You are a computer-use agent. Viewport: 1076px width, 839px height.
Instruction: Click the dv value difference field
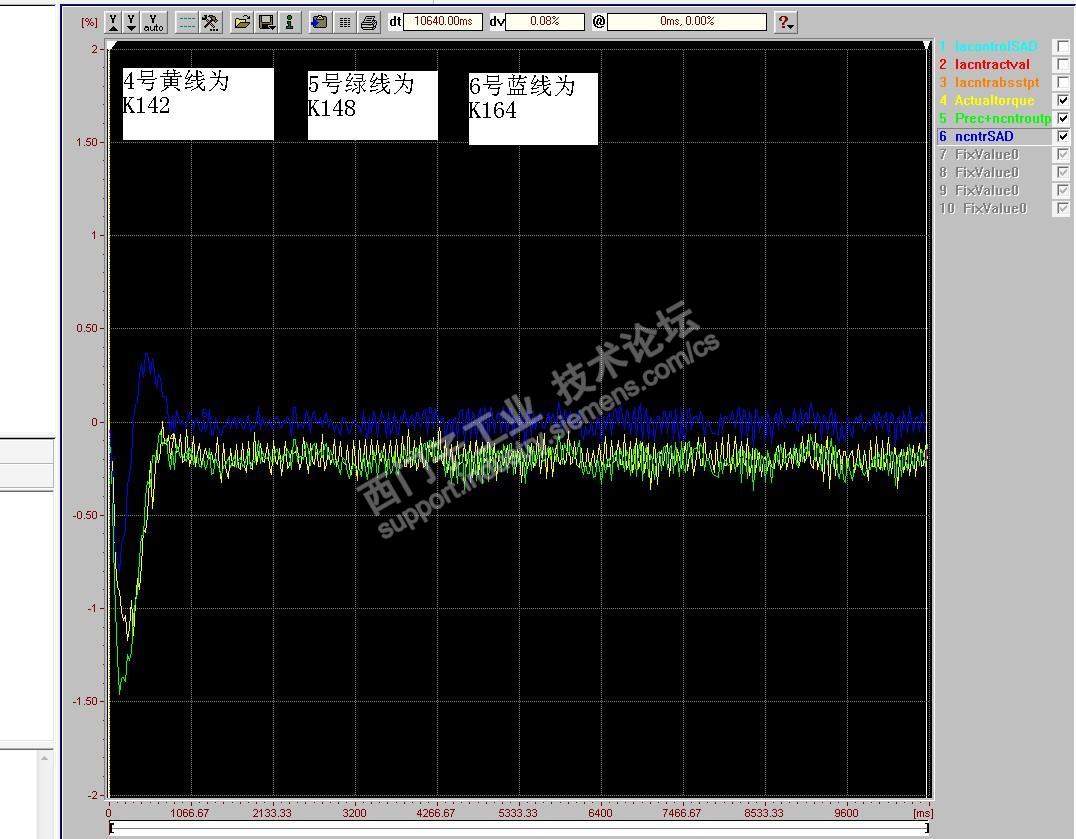click(545, 21)
